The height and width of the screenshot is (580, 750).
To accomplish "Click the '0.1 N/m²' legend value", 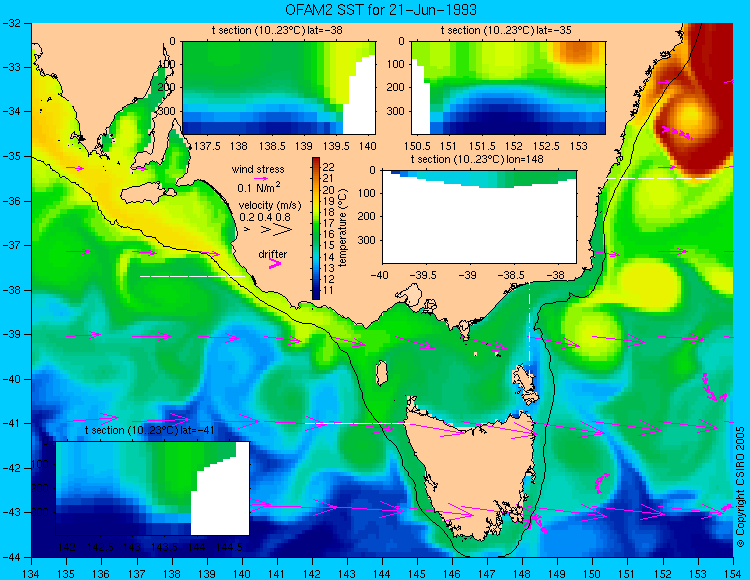I will [x=259, y=187].
